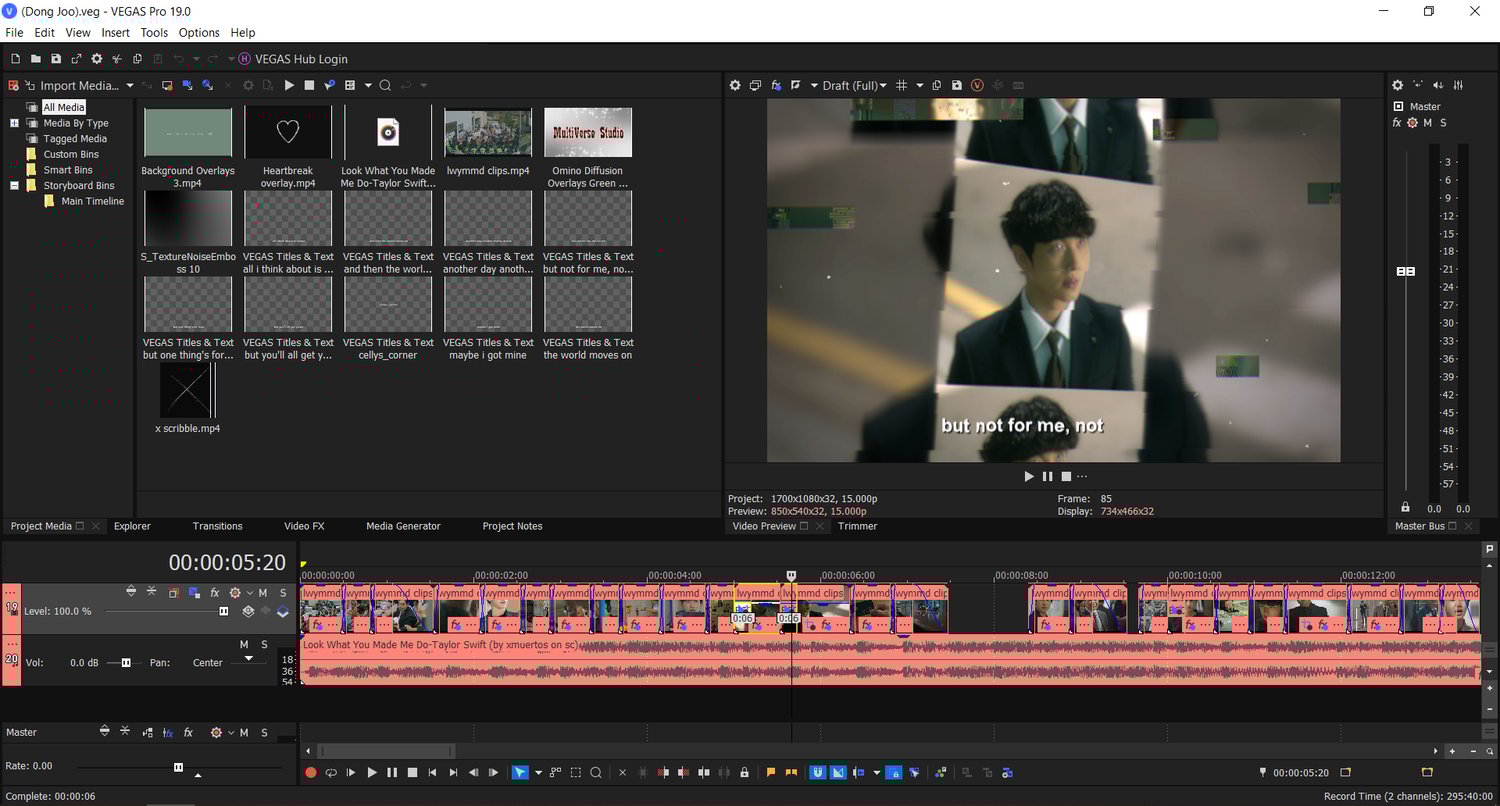This screenshot has width=1500, height=806.
Task: Expand the Media By Type tree node
Action: click(x=15, y=123)
